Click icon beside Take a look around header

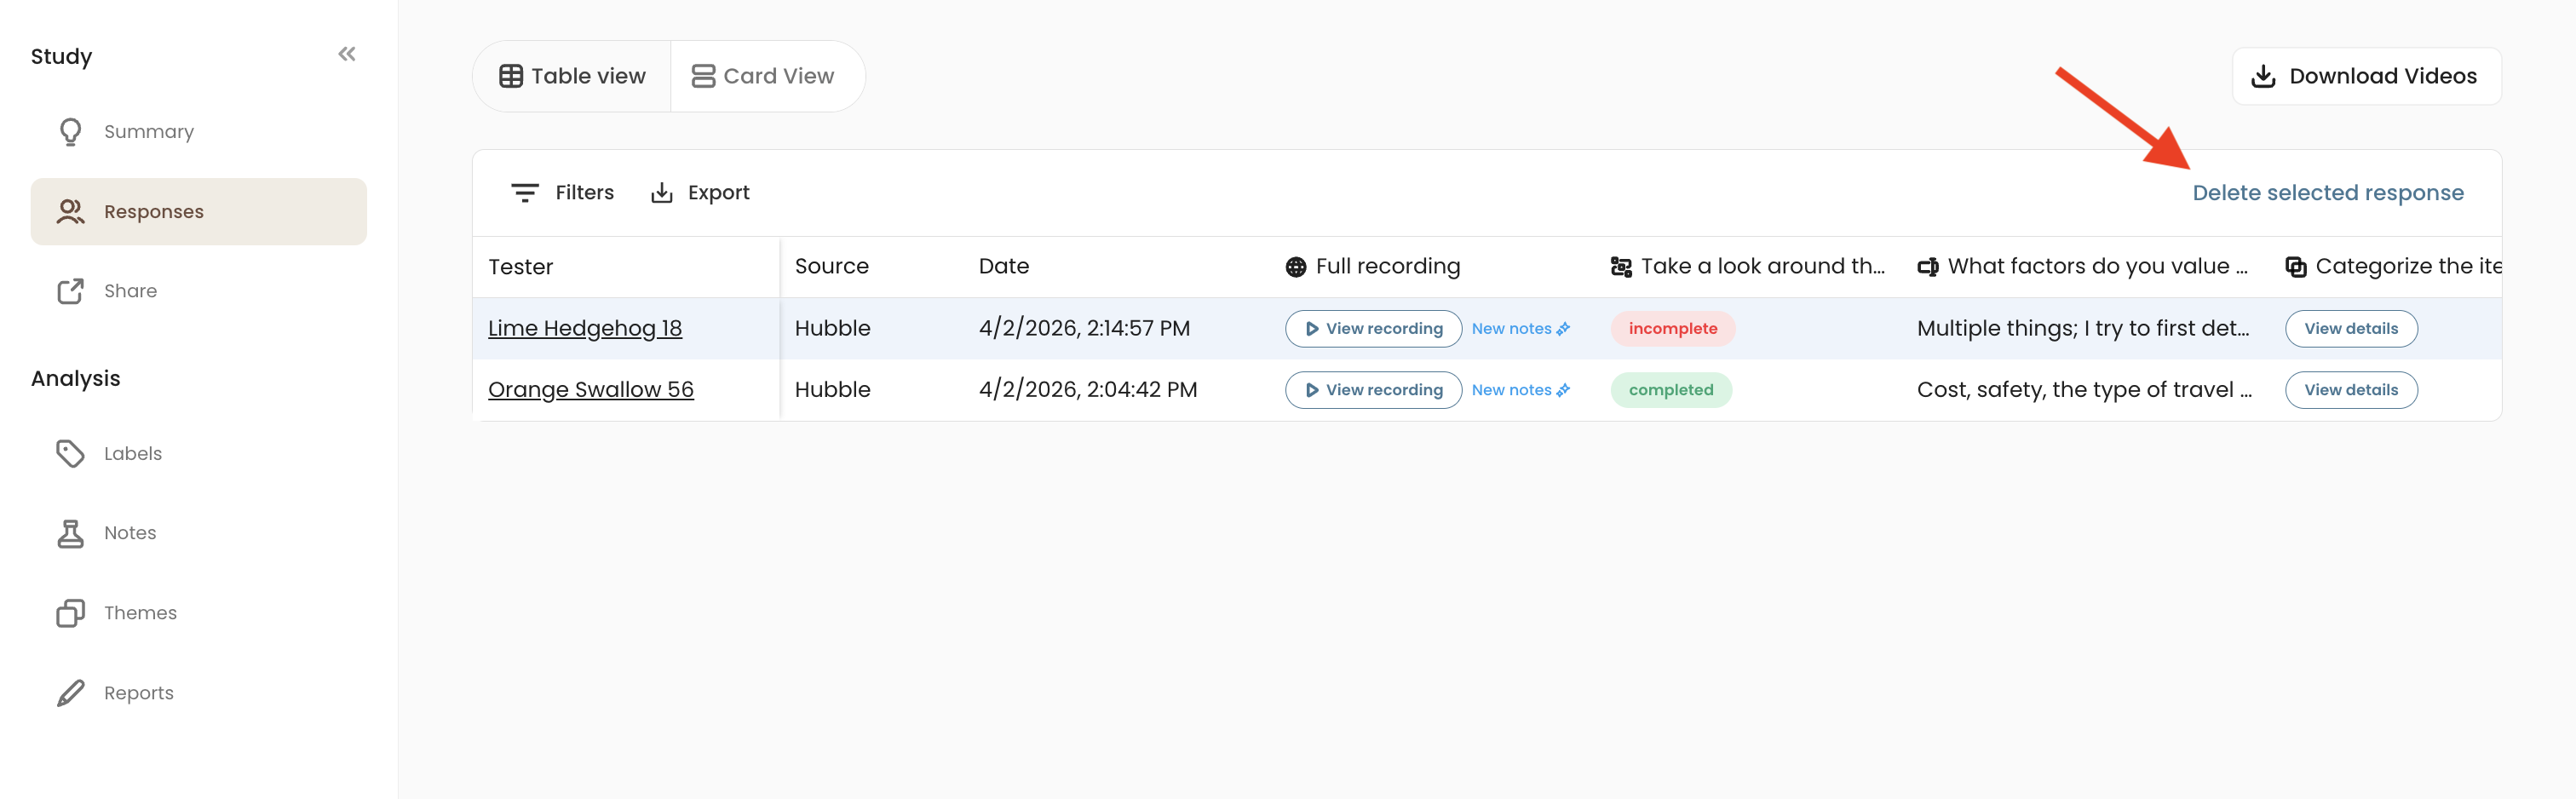[x=1621, y=267]
